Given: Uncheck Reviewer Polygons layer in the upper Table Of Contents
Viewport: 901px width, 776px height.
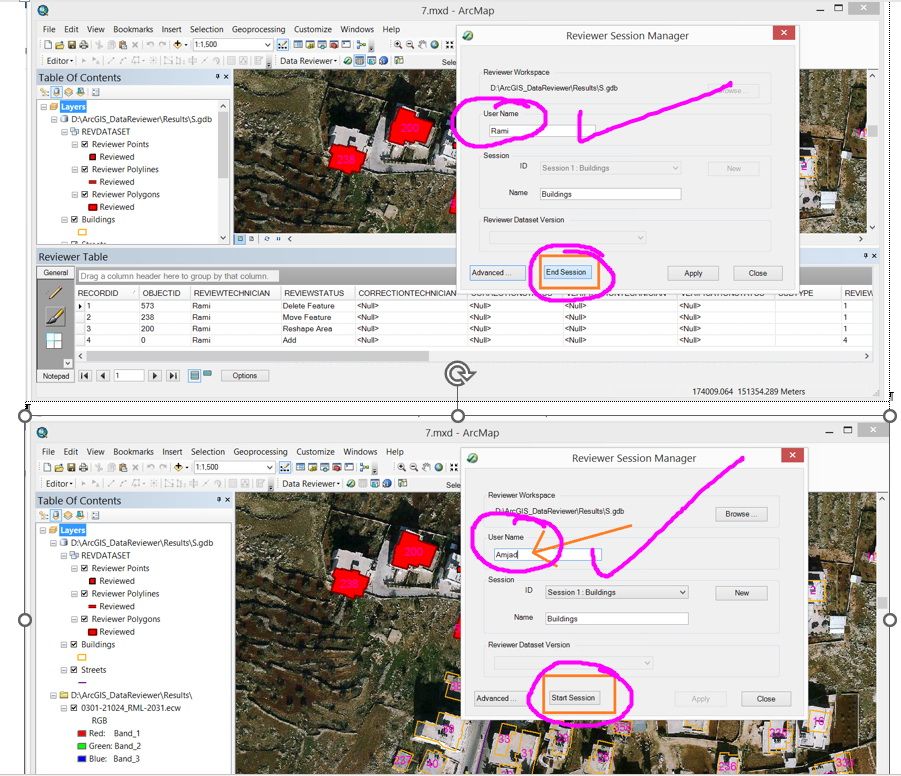Looking at the screenshot, I should [85, 195].
